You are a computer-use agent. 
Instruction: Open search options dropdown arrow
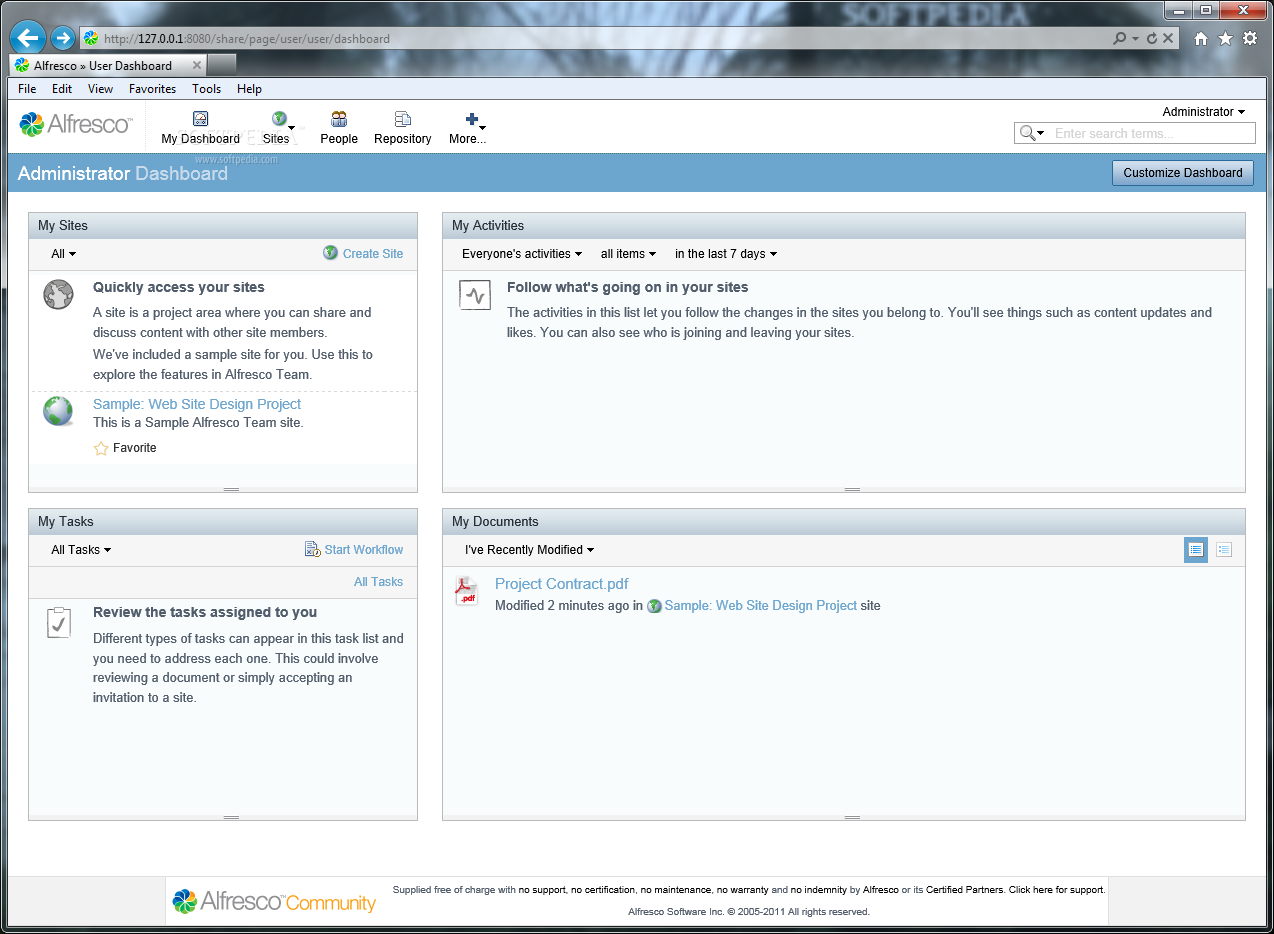point(1041,133)
